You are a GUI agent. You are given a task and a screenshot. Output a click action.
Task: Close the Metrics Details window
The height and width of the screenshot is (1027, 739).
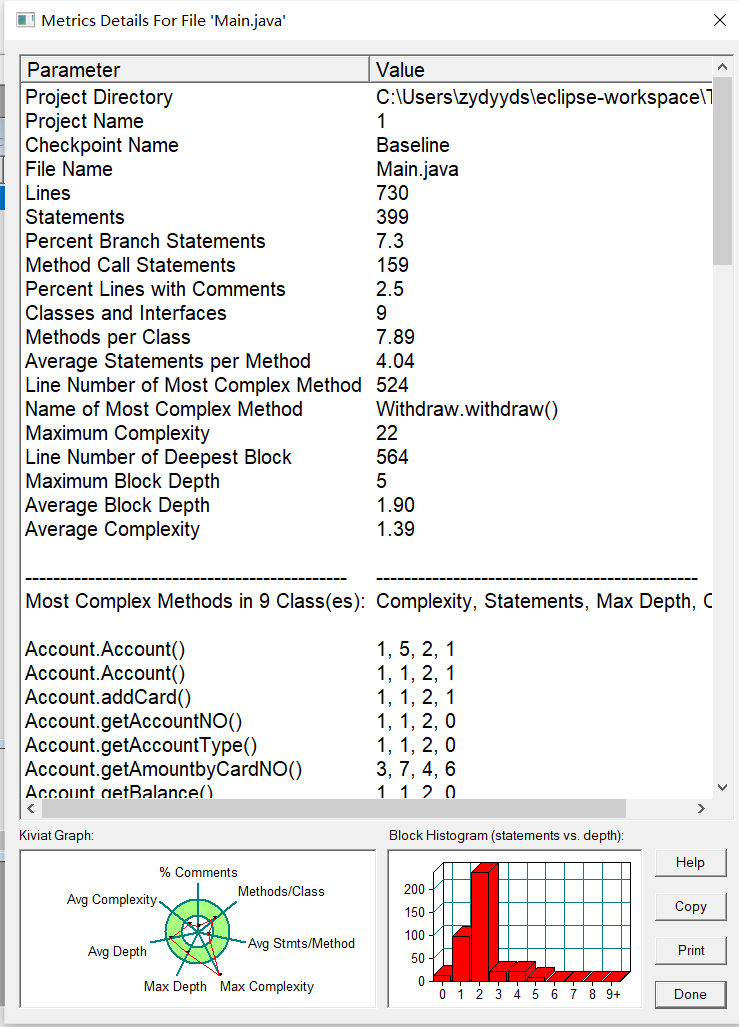pyautogui.click(x=719, y=20)
